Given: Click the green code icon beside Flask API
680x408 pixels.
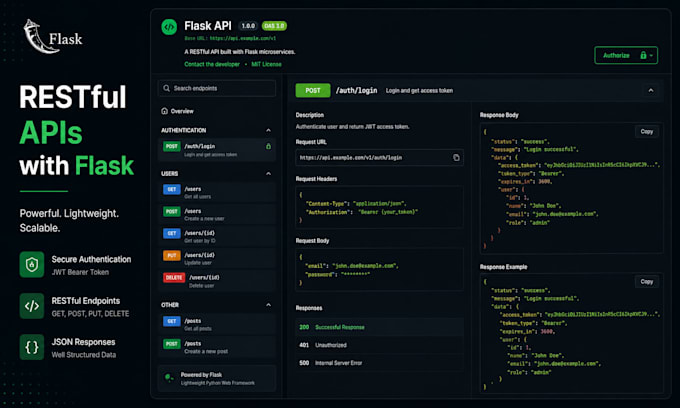Looking at the screenshot, I should (169, 27).
